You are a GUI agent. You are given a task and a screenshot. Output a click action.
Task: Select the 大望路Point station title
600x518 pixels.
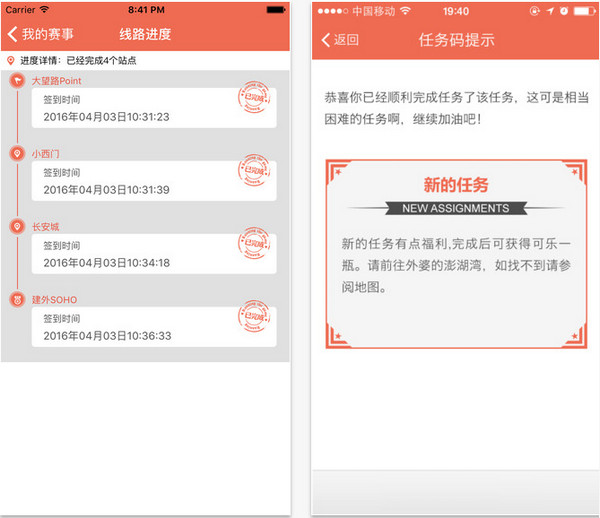point(57,81)
